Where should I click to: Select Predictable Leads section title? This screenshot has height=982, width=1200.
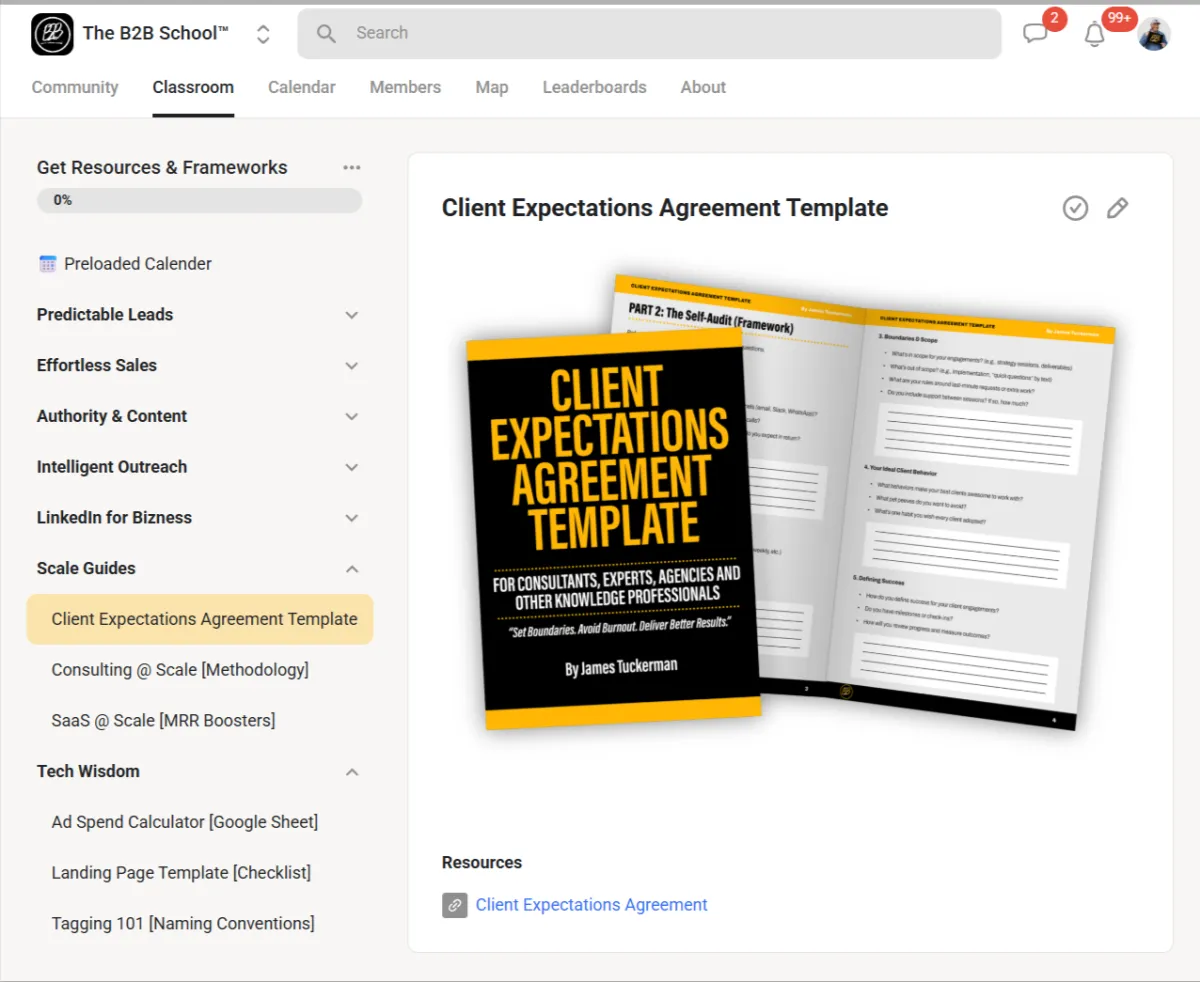[x=105, y=314]
